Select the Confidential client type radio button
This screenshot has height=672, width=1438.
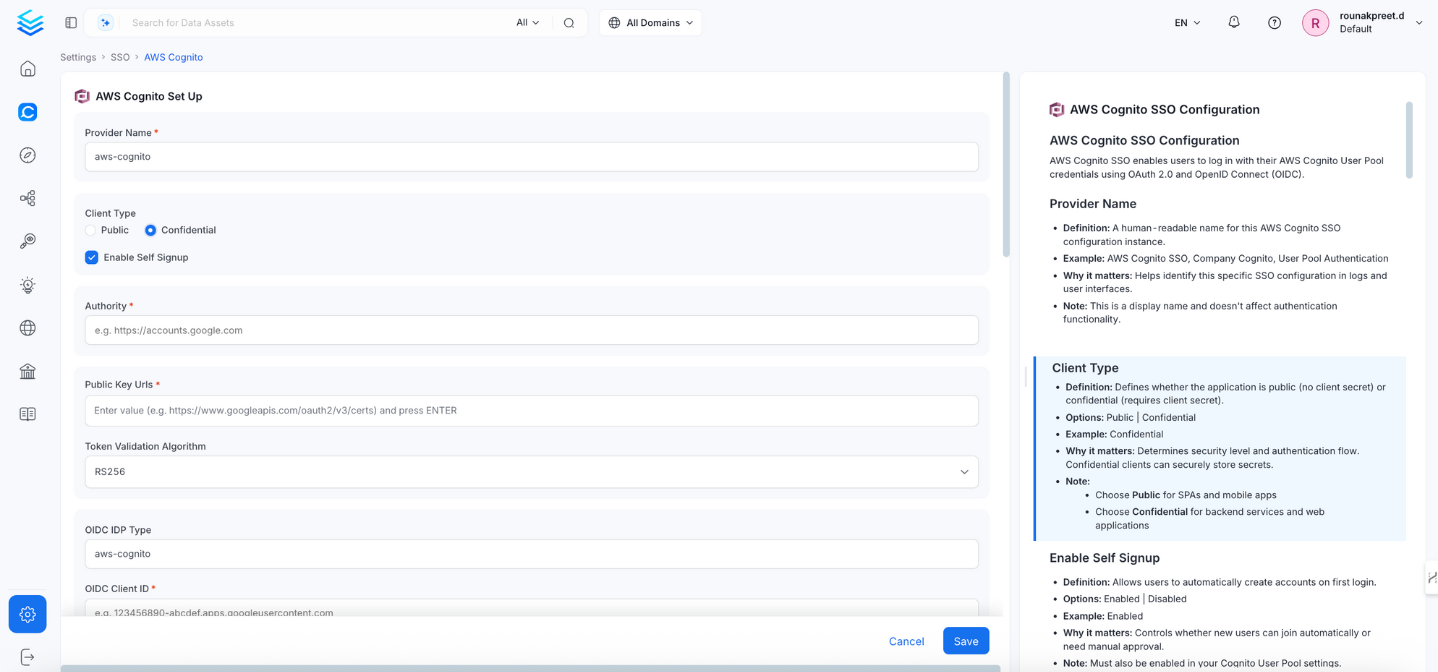[151, 230]
